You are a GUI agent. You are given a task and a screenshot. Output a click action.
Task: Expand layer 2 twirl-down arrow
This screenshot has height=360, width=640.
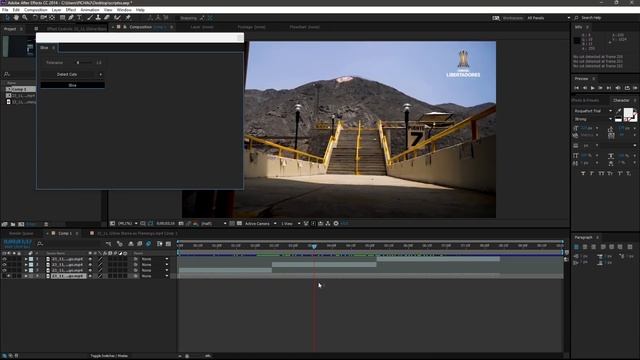pos(26,264)
